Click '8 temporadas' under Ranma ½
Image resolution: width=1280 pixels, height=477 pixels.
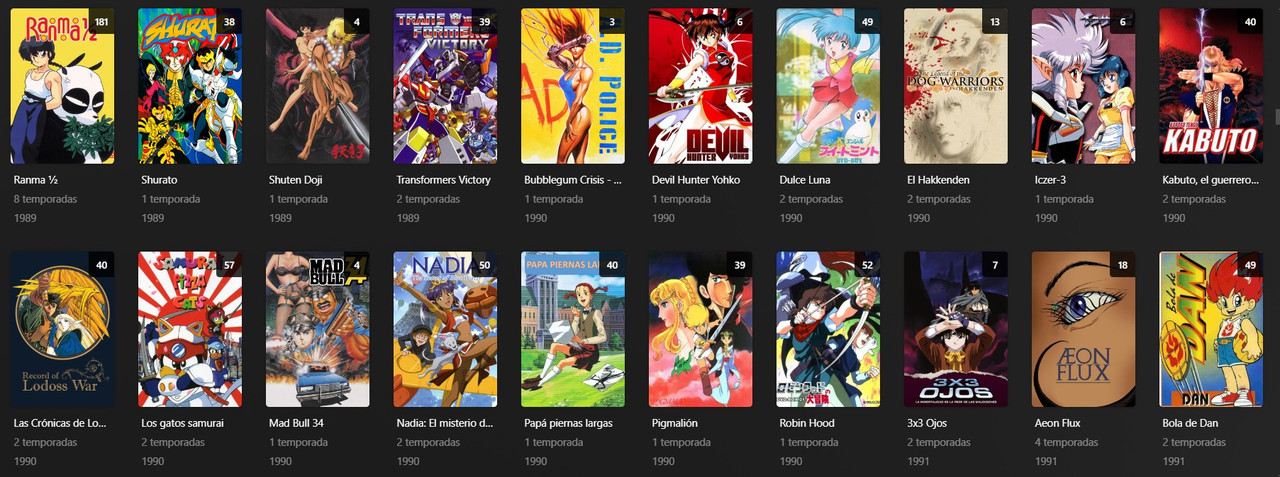pos(45,199)
